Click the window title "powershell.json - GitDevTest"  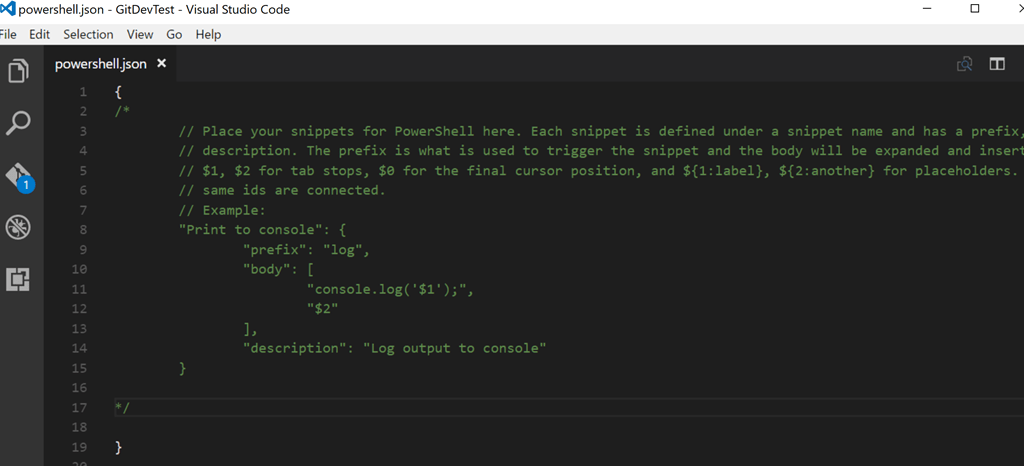click(x=97, y=10)
